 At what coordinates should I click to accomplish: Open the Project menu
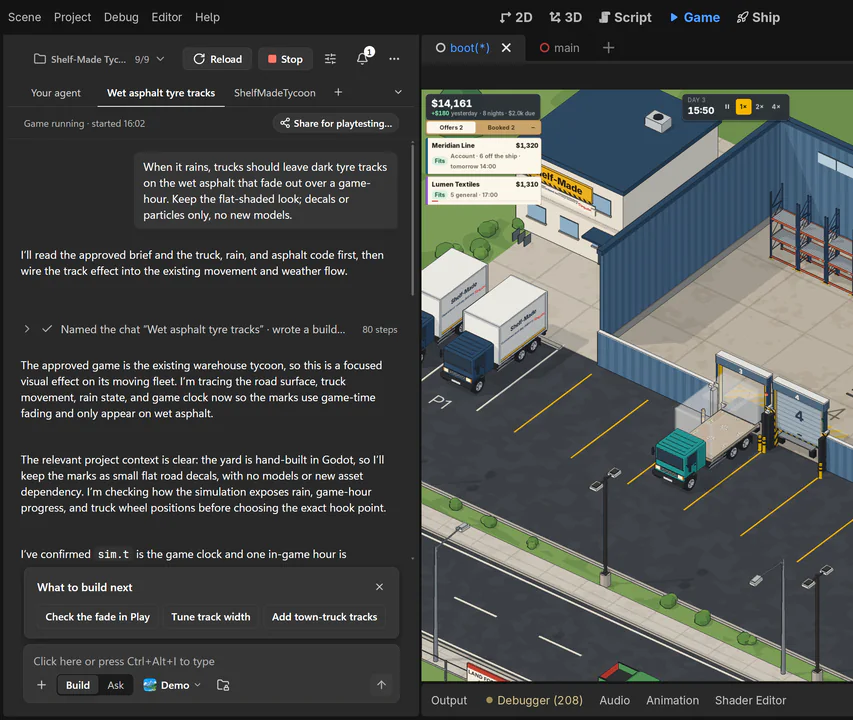[72, 17]
